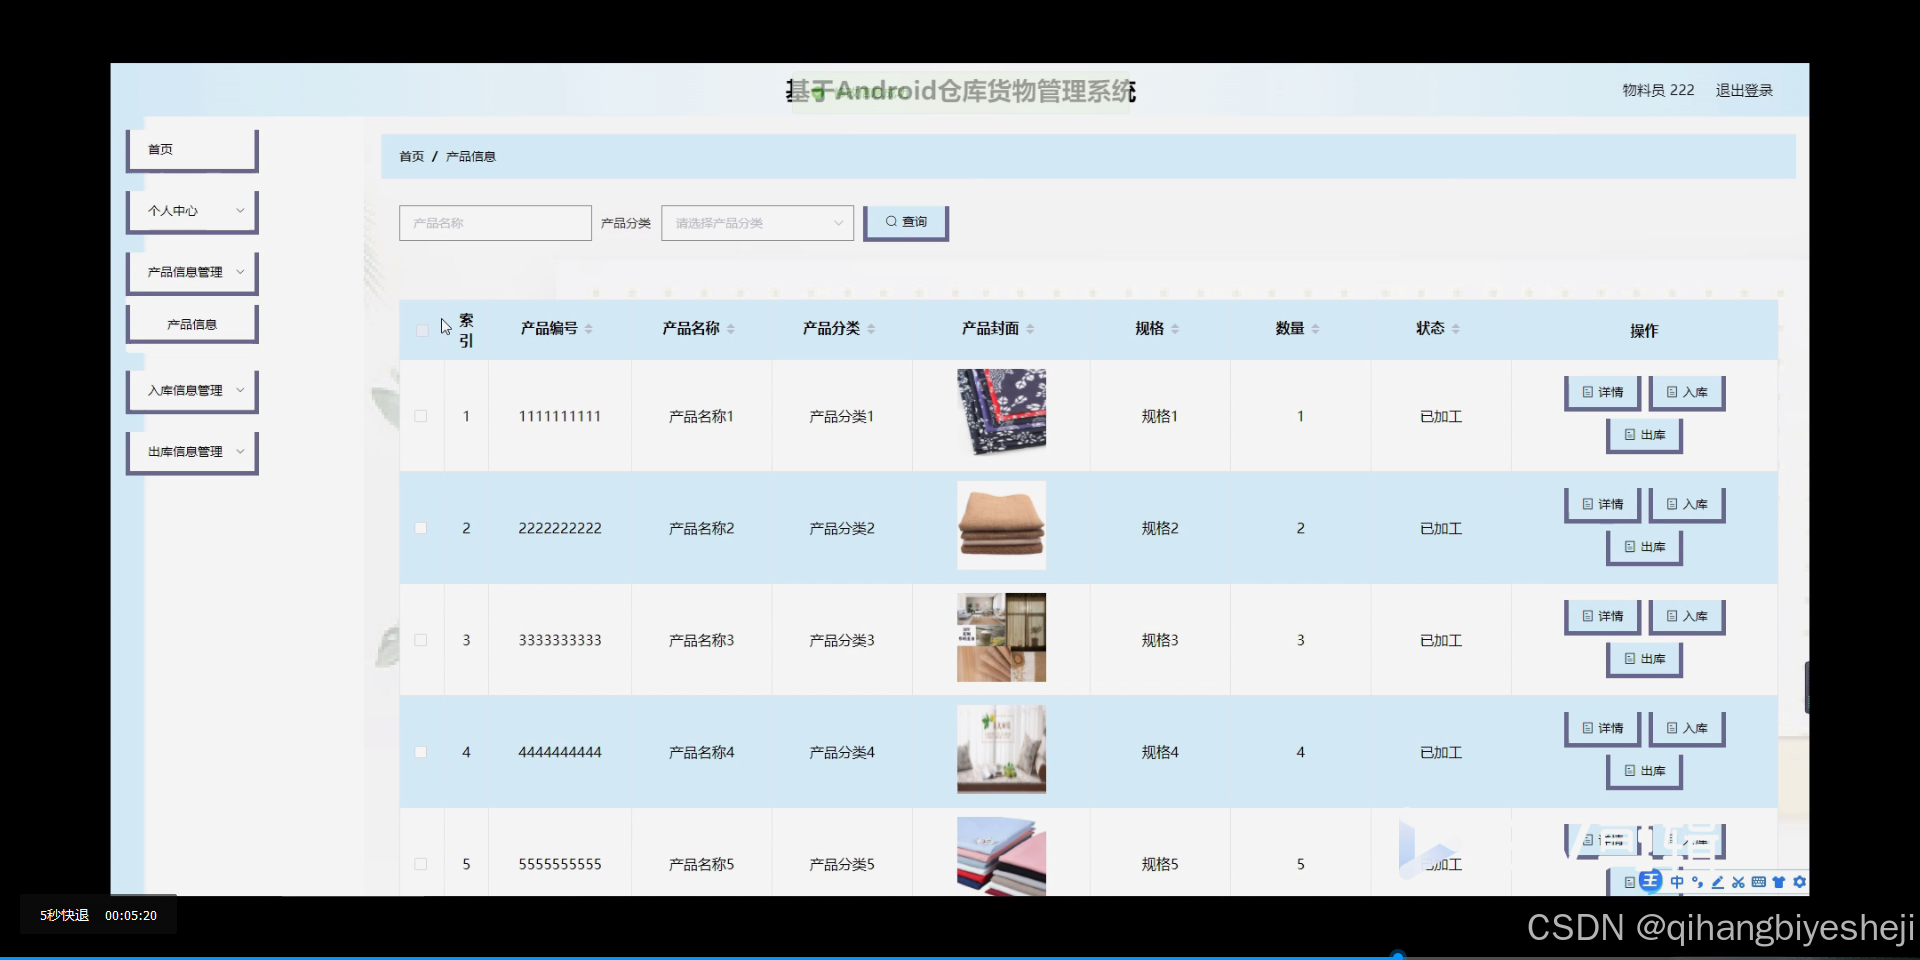Open the input method keyboard icon
This screenshot has height=960, width=1920.
point(1758,882)
